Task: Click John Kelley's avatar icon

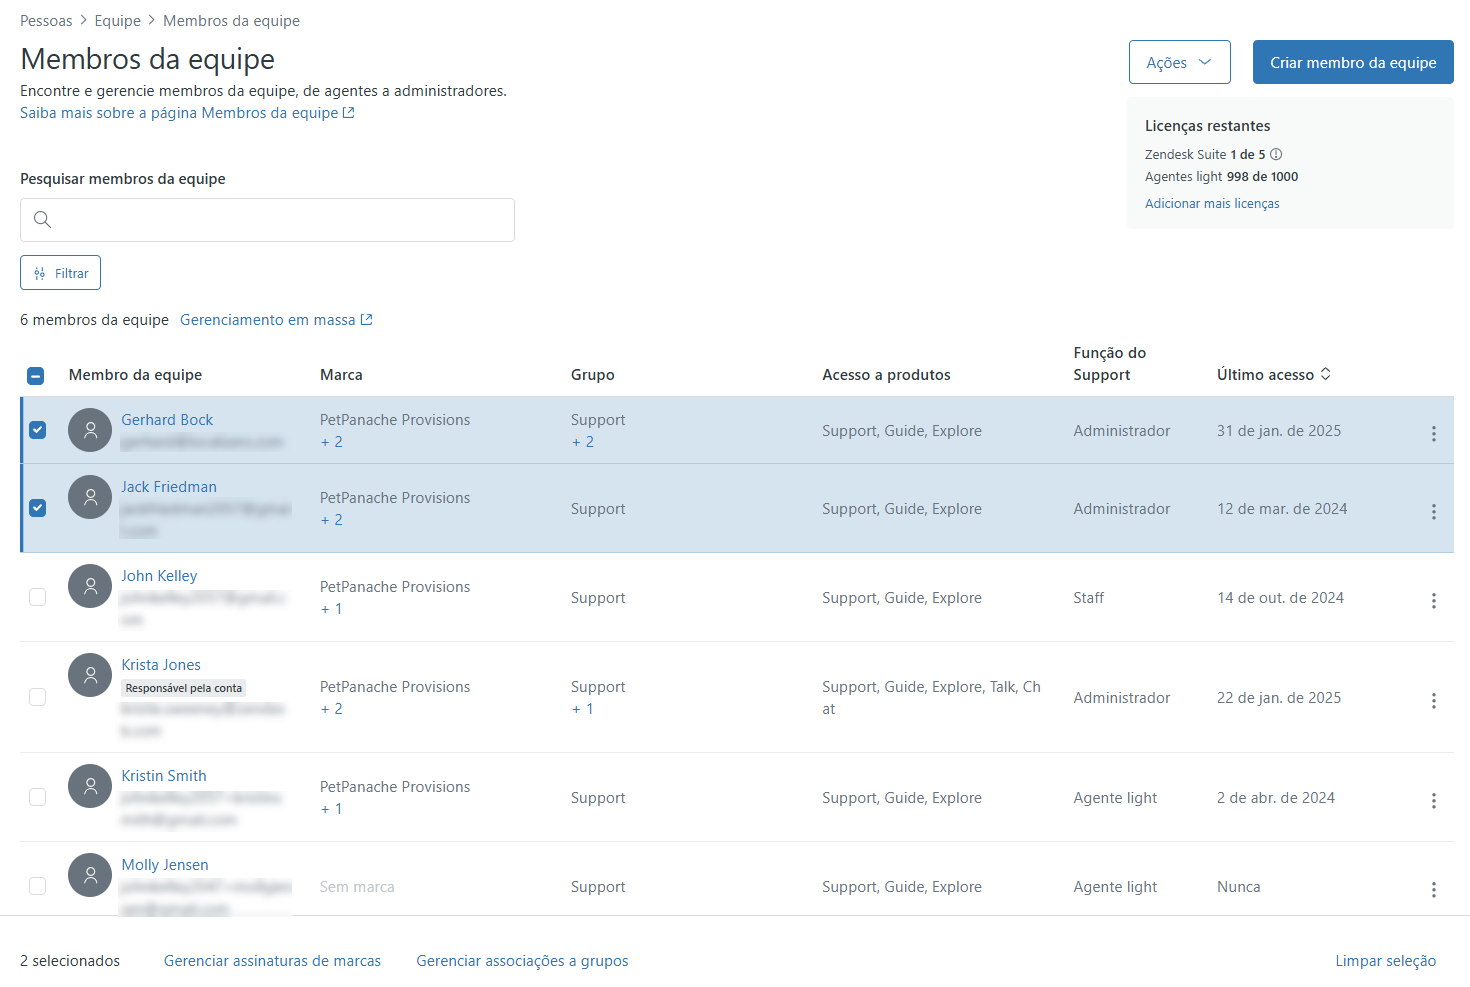Action: click(90, 586)
